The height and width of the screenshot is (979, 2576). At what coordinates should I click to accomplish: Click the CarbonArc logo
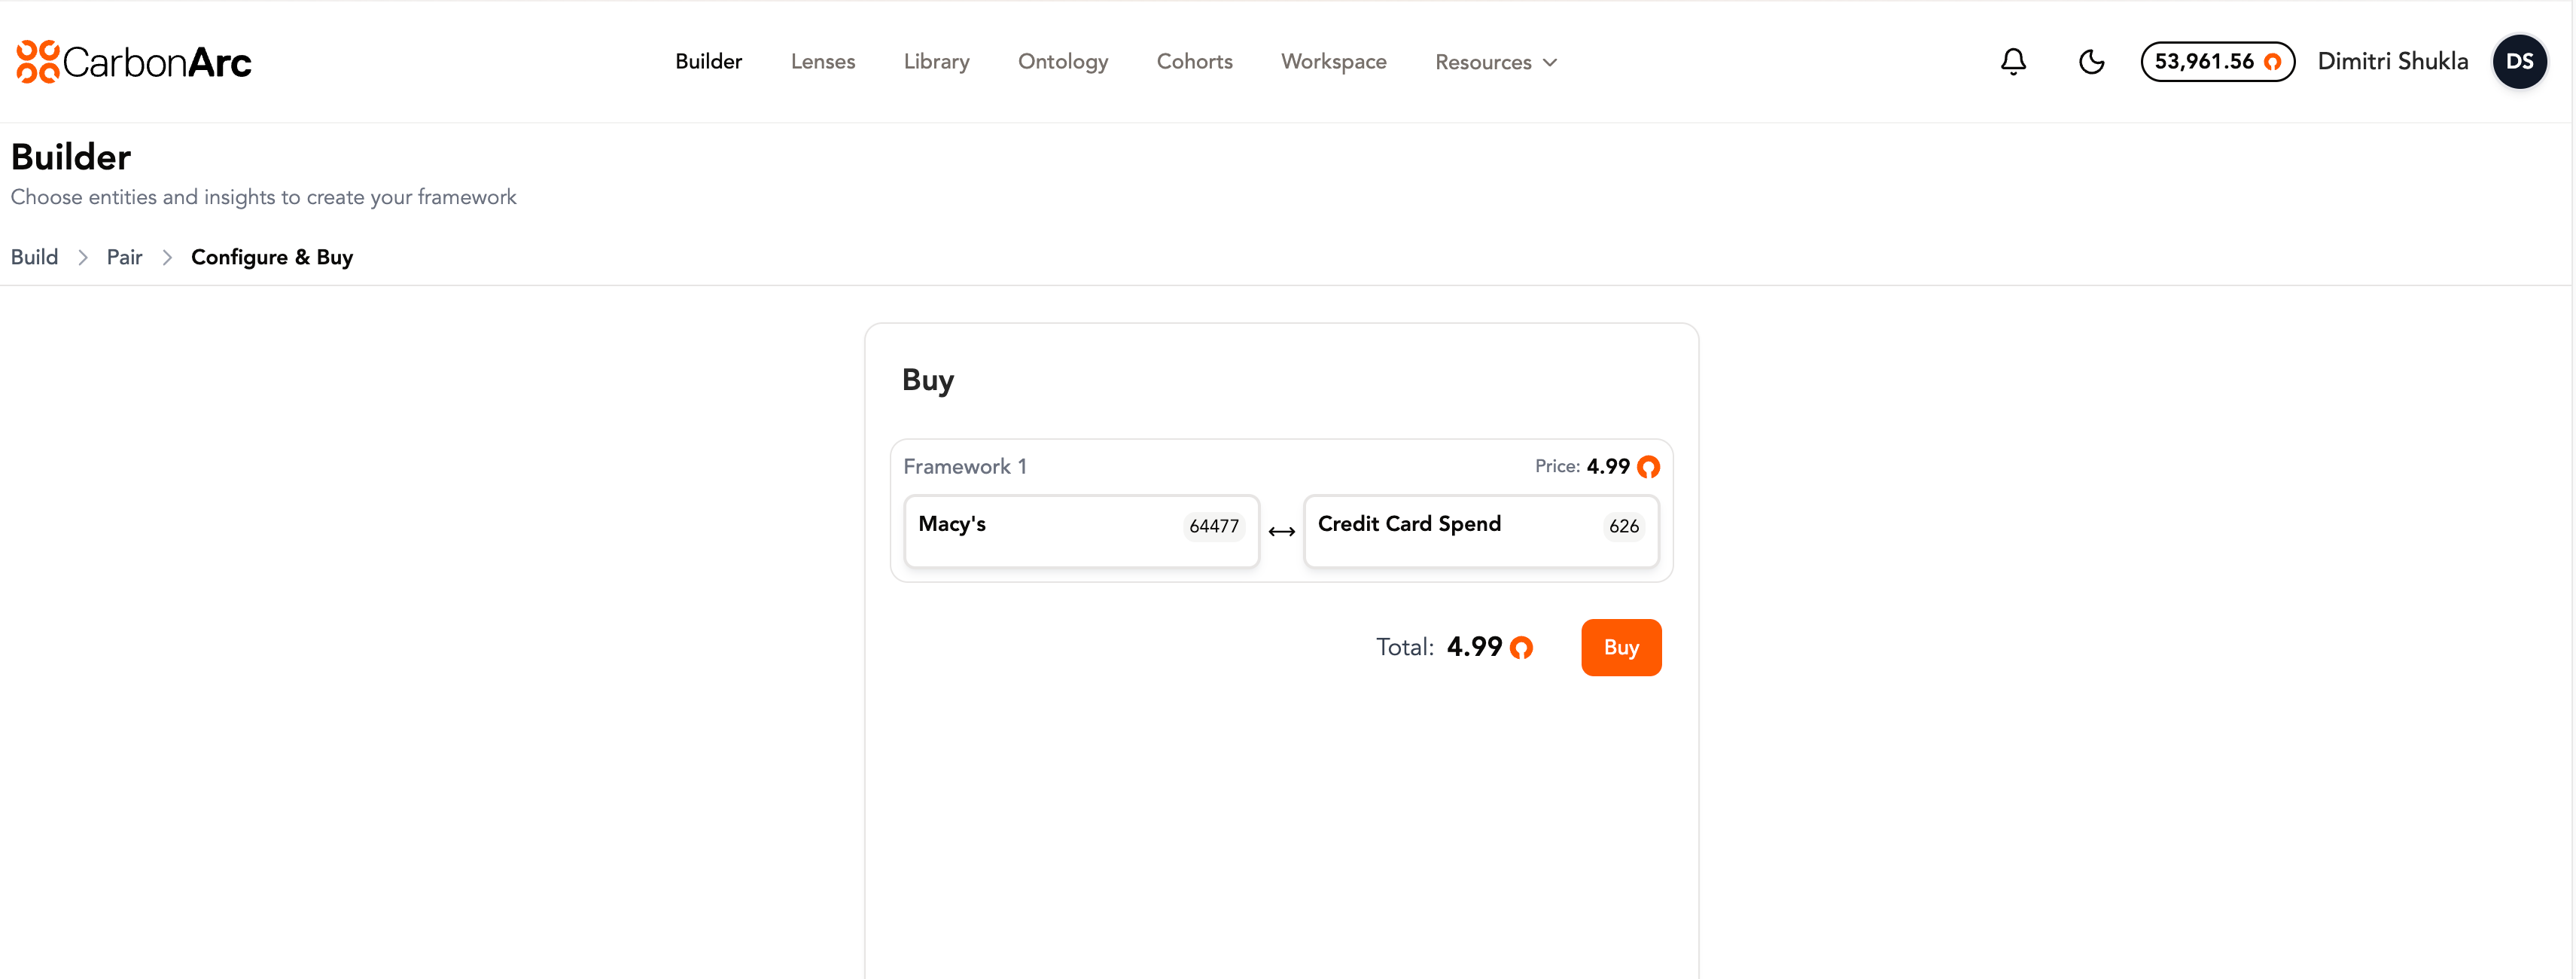tap(134, 62)
